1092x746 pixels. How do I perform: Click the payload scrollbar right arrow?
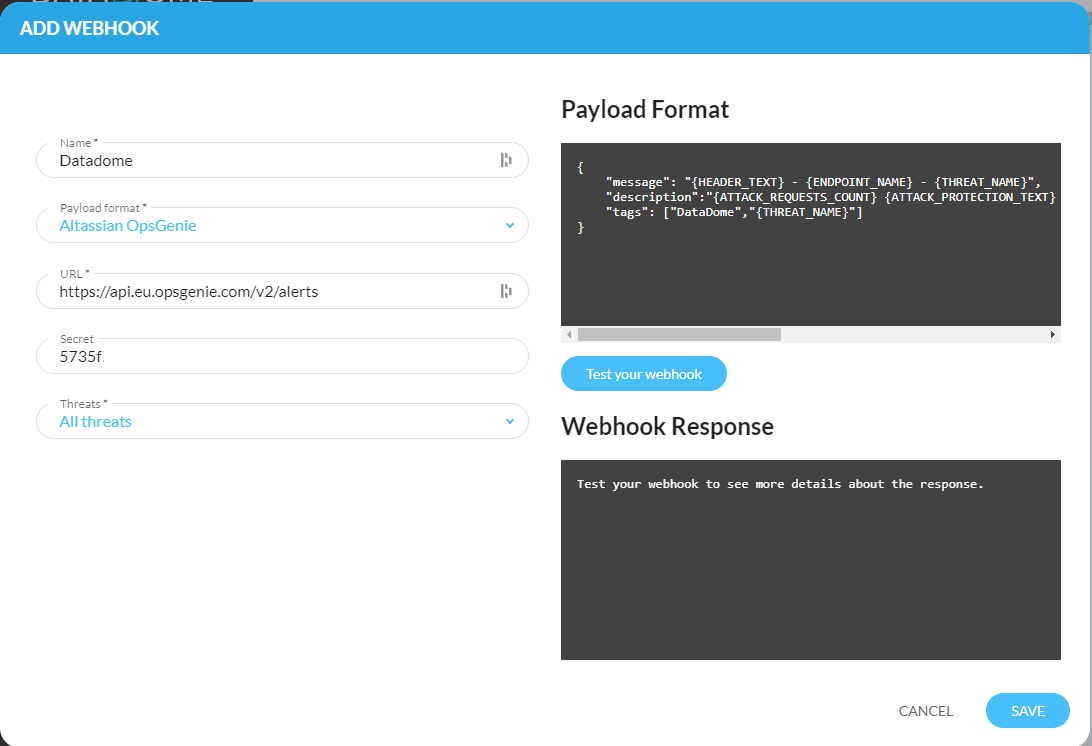coord(1052,334)
